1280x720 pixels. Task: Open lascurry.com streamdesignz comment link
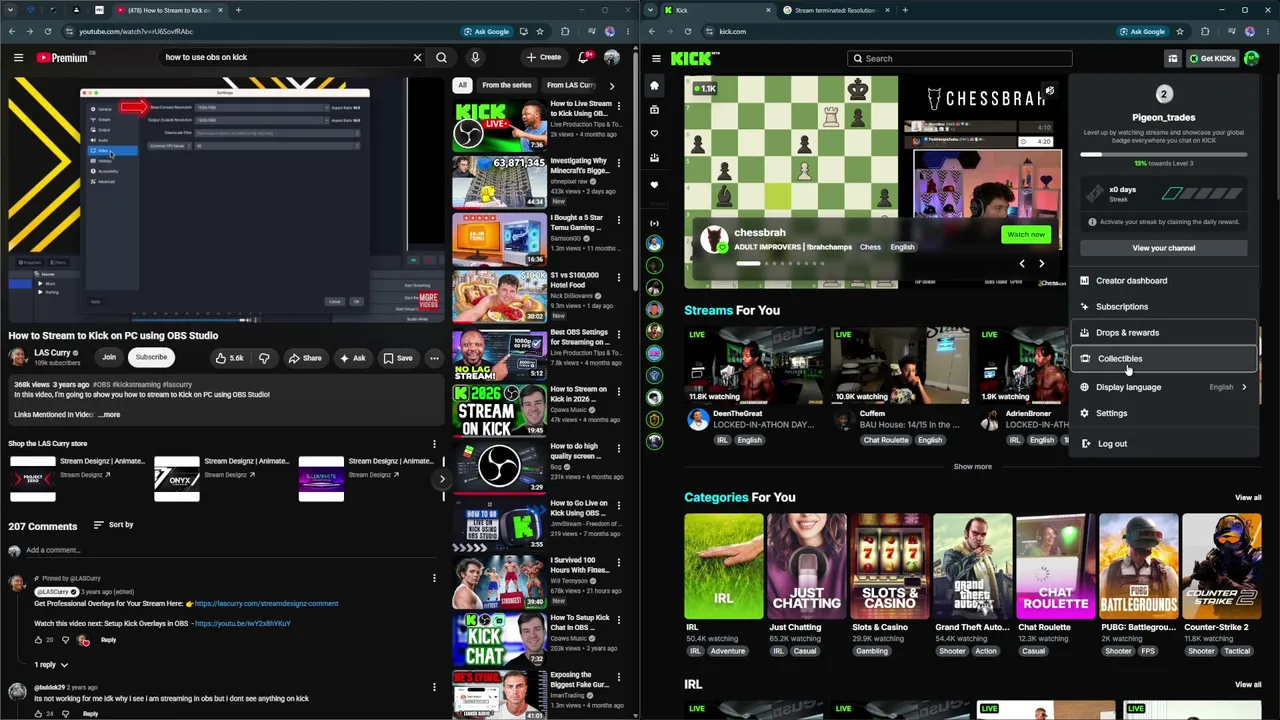pyautogui.click(x=266, y=604)
